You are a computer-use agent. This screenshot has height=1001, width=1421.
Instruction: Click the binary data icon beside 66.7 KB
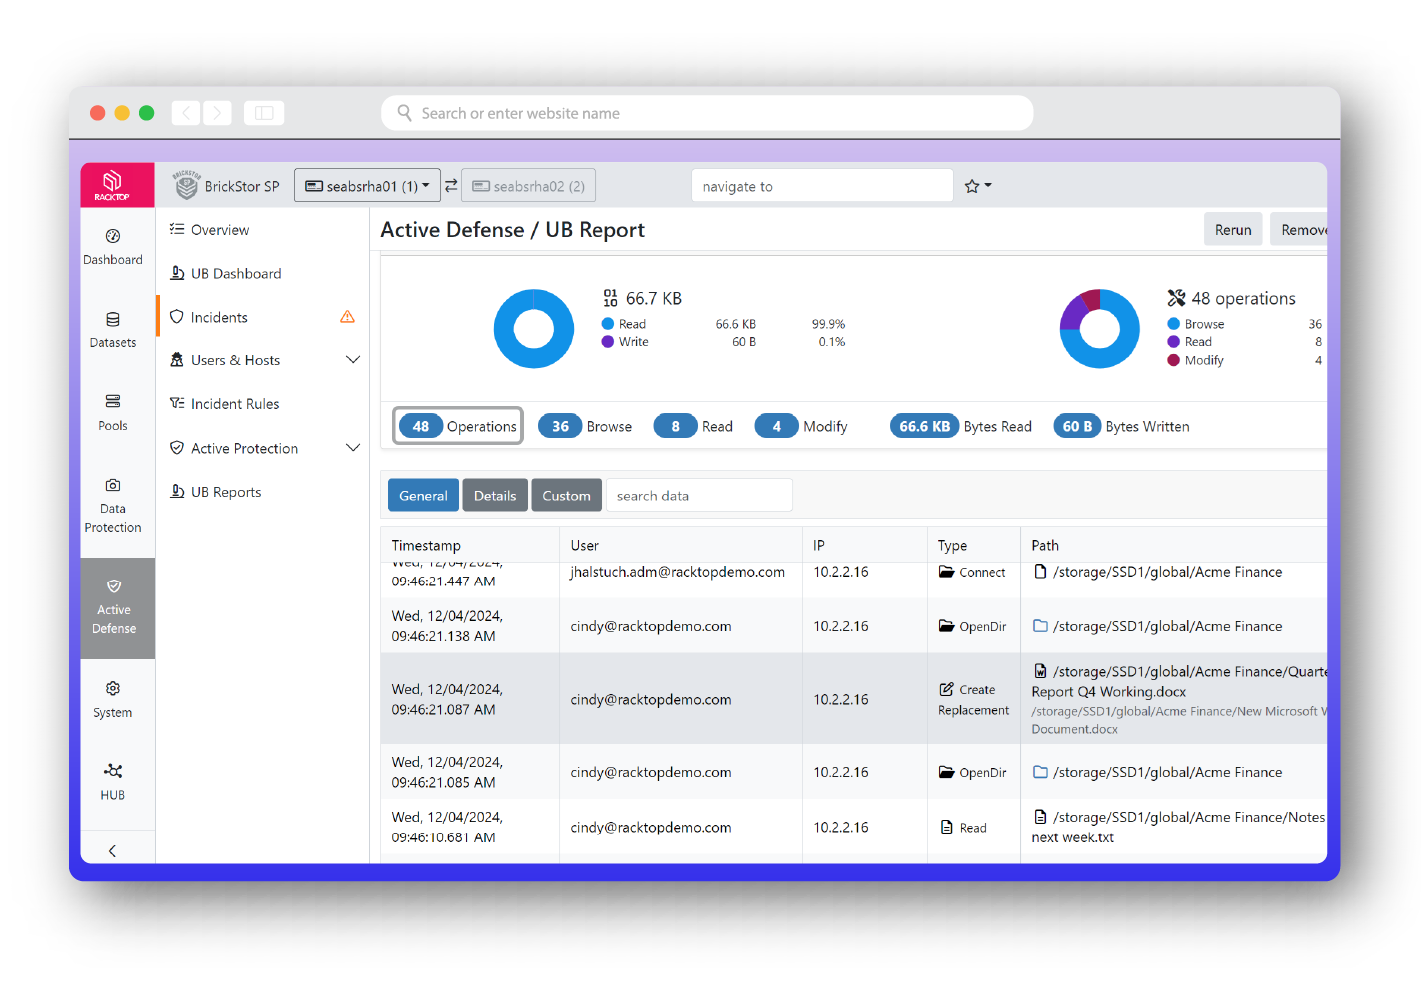[x=610, y=298]
